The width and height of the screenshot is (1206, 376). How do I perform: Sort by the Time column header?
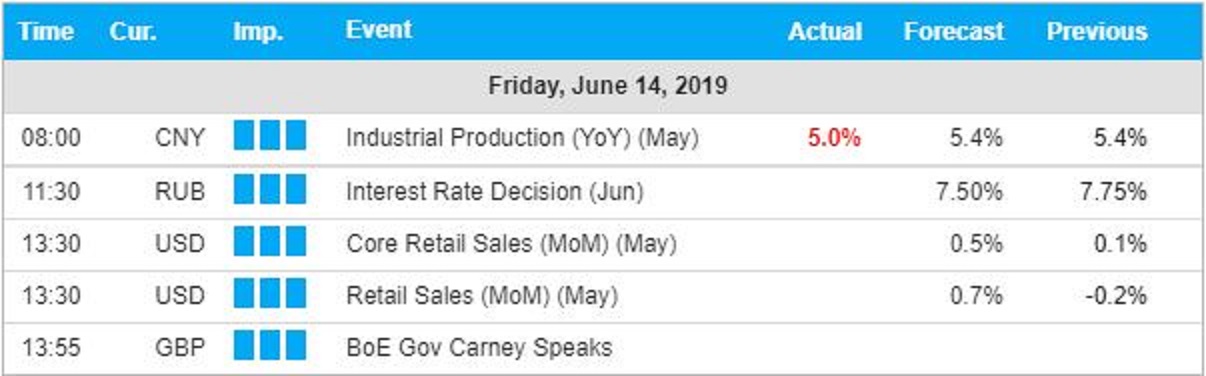pyautogui.click(x=46, y=31)
